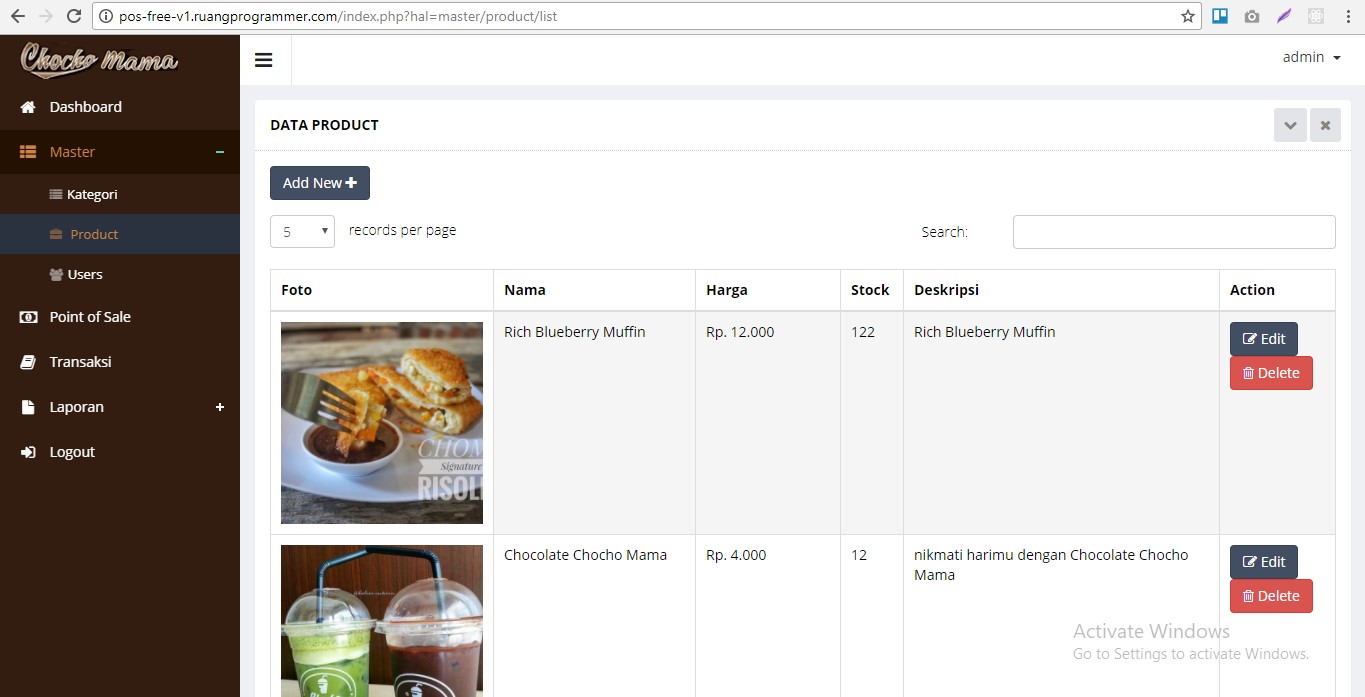Screen dimensions: 1365x697
Task: Click description nikmati harimu dengan Chocolate
Action: [x=1051, y=565]
